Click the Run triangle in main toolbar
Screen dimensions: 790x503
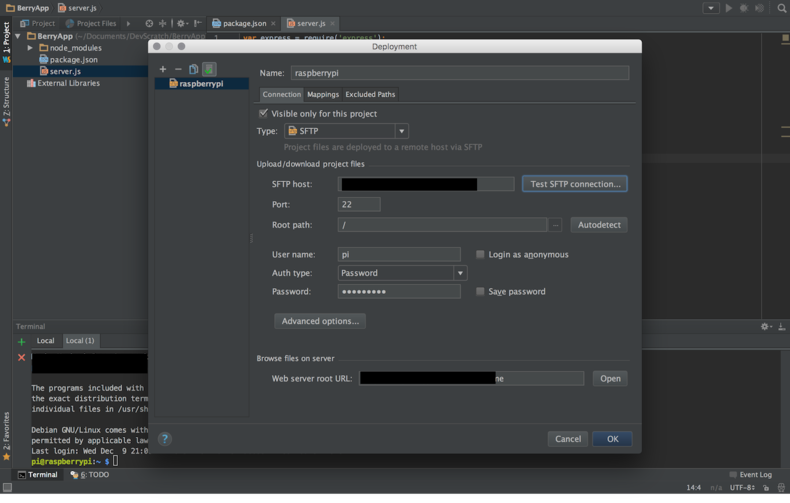(729, 8)
